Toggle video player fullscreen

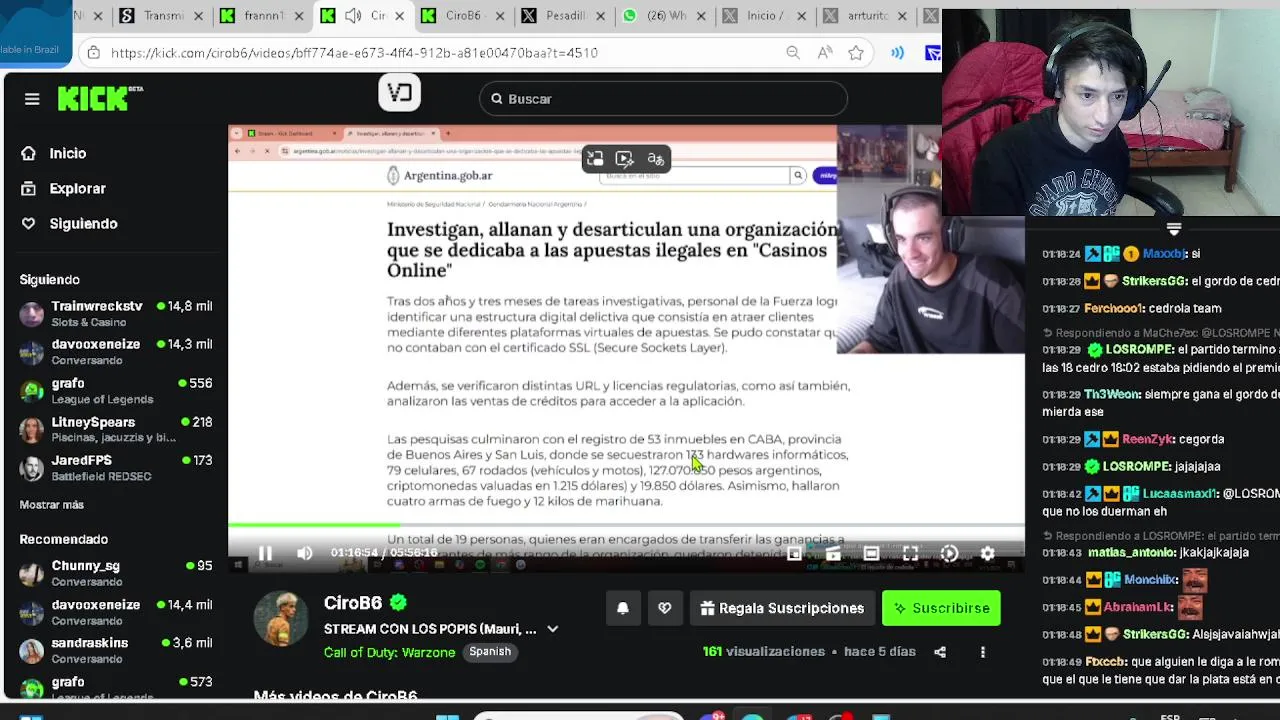(x=910, y=553)
